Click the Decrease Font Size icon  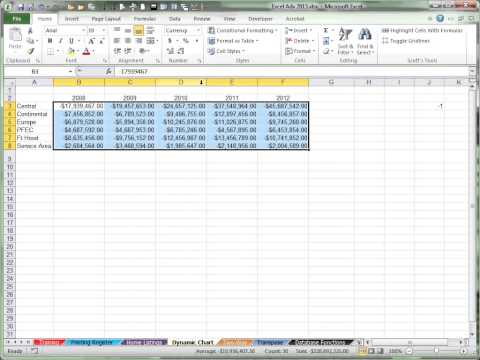[102, 41]
